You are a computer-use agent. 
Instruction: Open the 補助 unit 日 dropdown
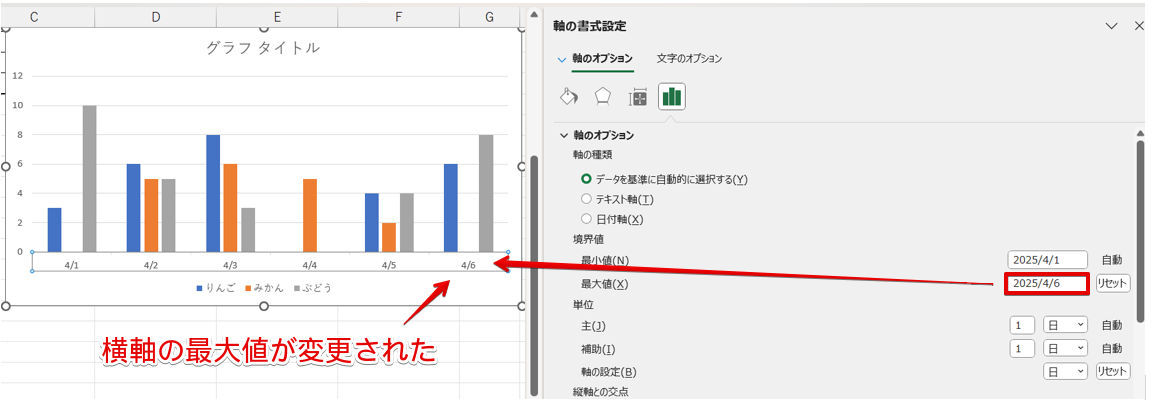click(1065, 348)
